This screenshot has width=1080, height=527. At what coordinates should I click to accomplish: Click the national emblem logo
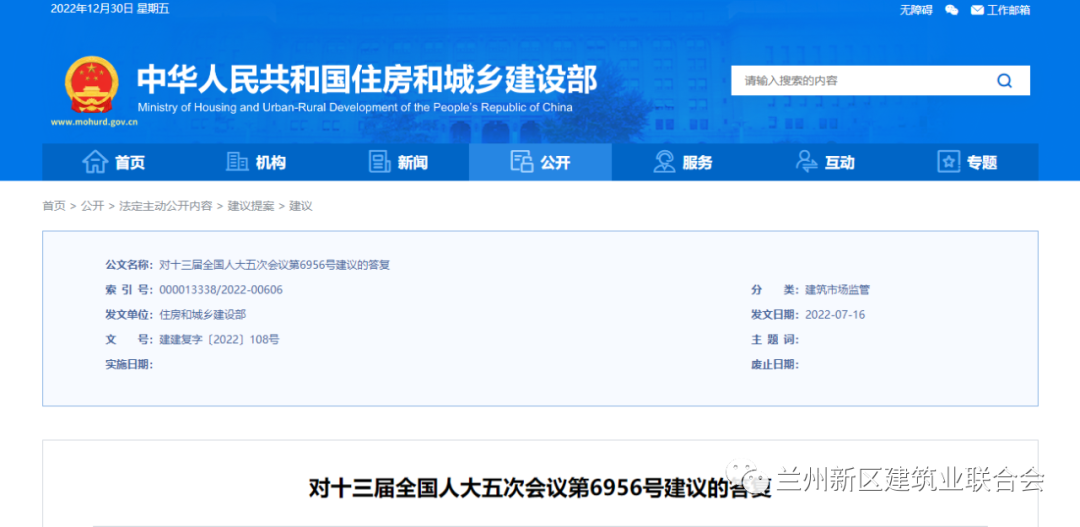pyautogui.click(x=92, y=85)
